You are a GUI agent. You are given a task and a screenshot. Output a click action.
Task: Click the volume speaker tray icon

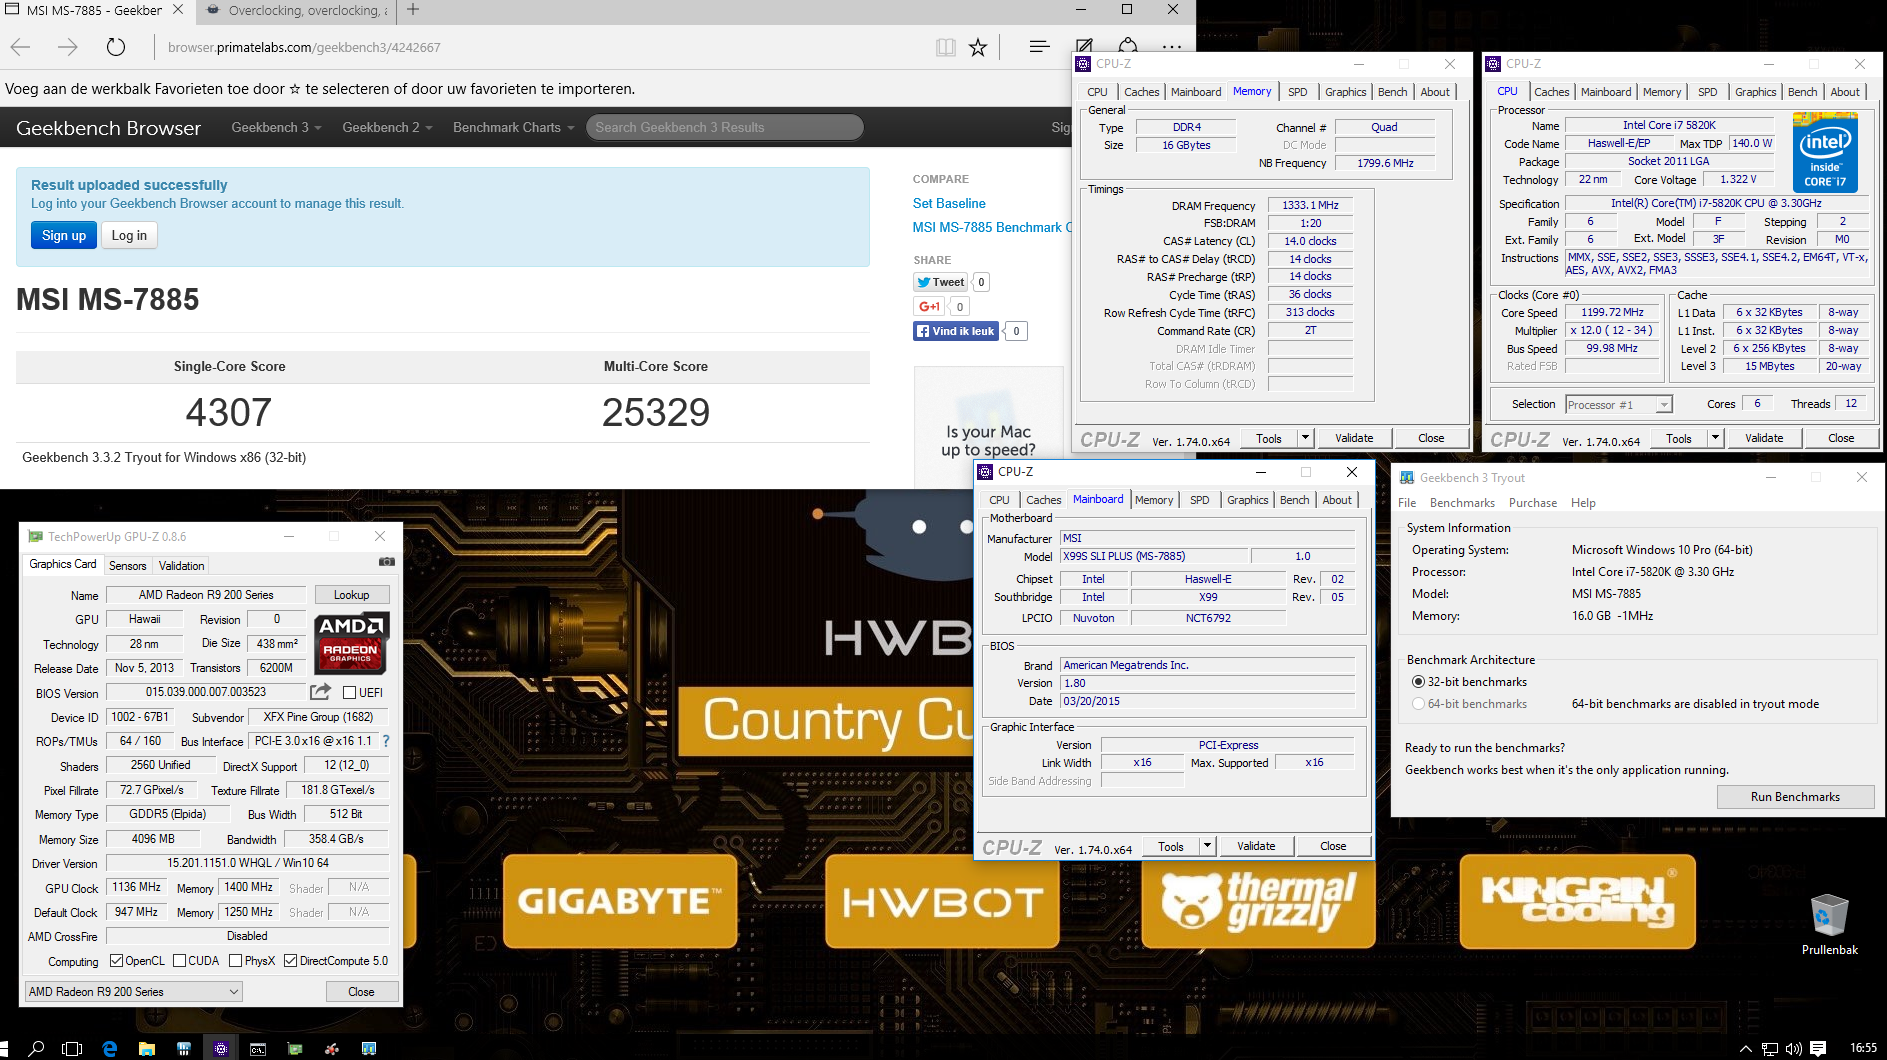coord(1794,1048)
